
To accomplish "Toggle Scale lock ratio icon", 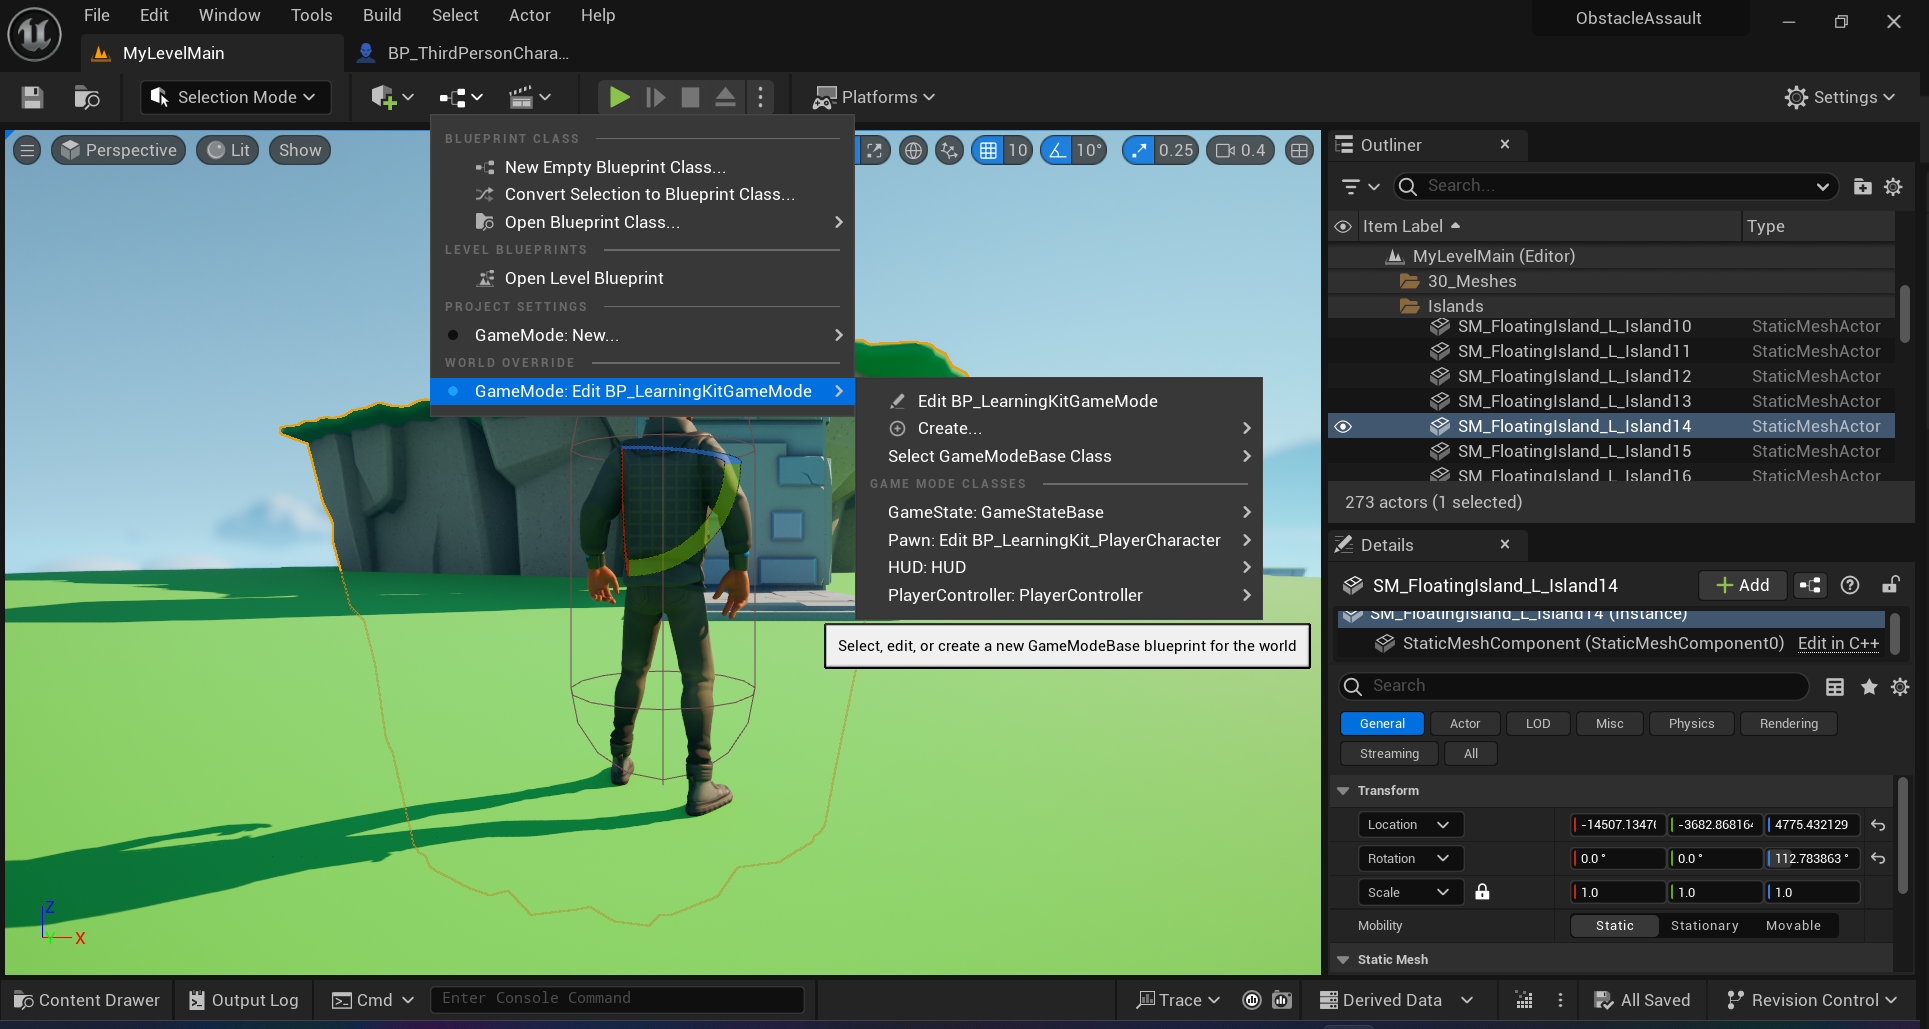I will coord(1482,892).
